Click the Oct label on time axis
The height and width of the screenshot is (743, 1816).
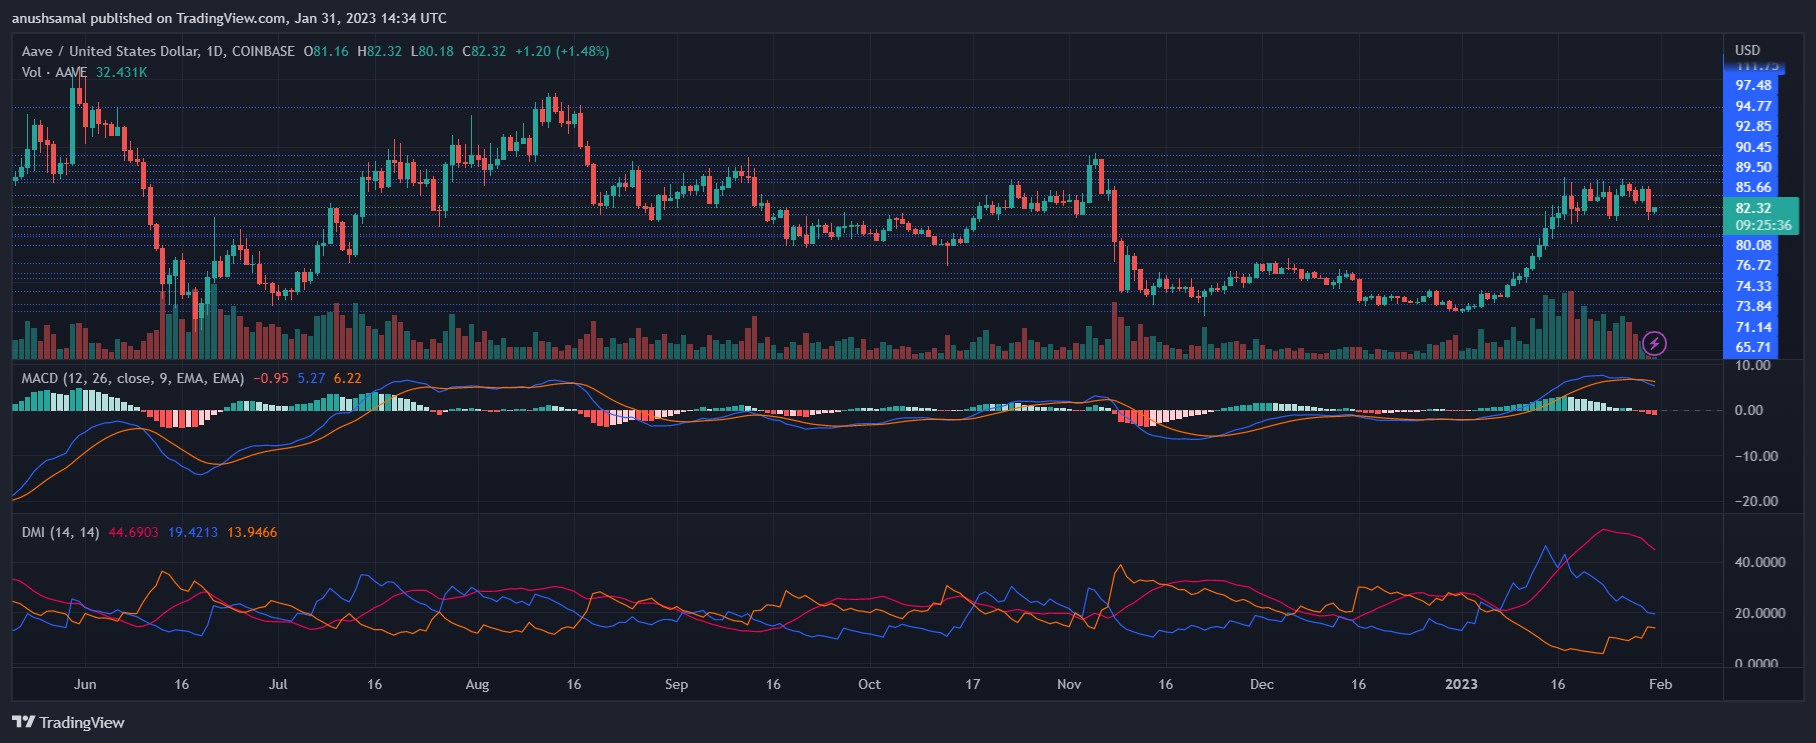point(869,684)
